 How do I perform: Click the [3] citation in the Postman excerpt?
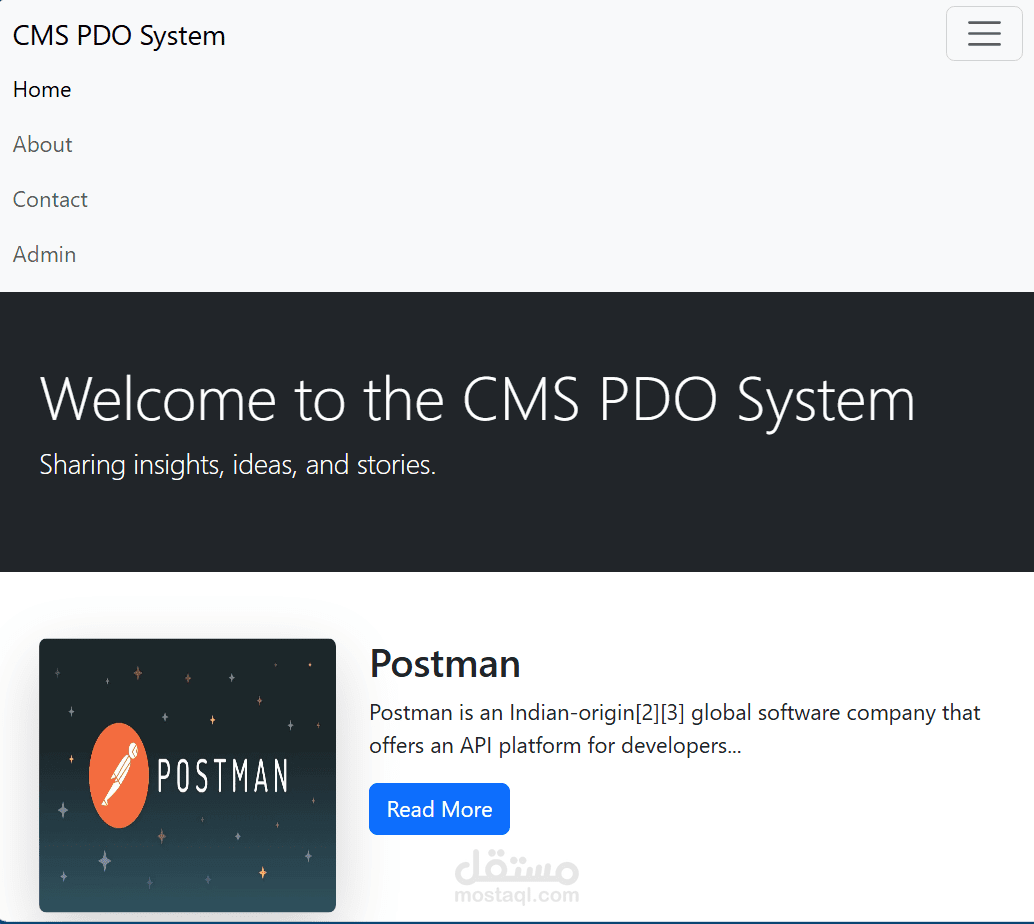pos(672,713)
